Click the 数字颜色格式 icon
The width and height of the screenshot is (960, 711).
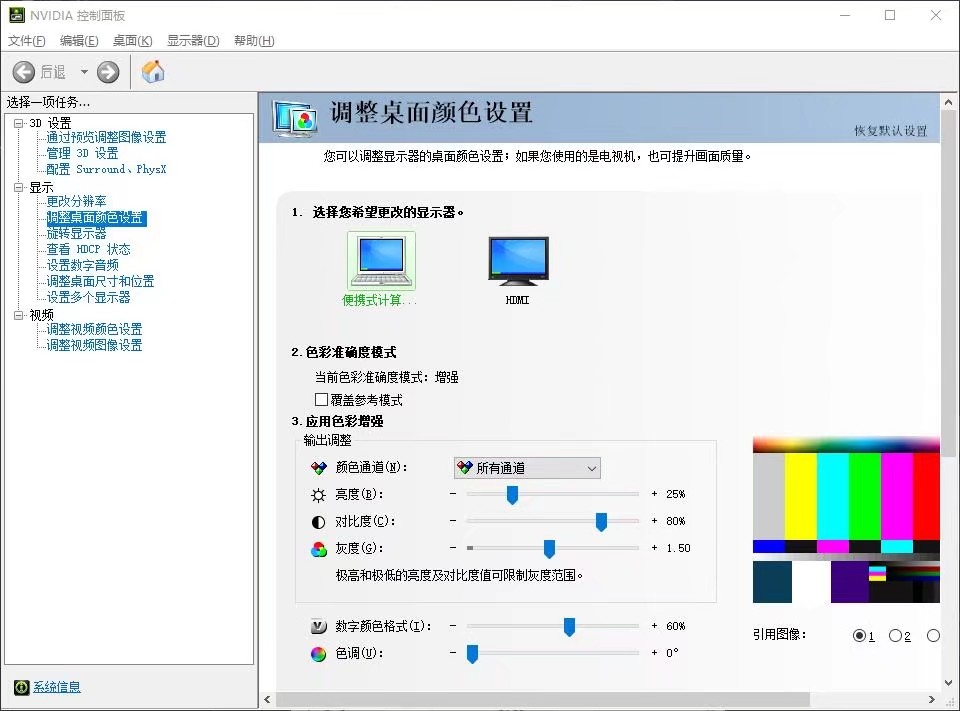click(319, 626)
